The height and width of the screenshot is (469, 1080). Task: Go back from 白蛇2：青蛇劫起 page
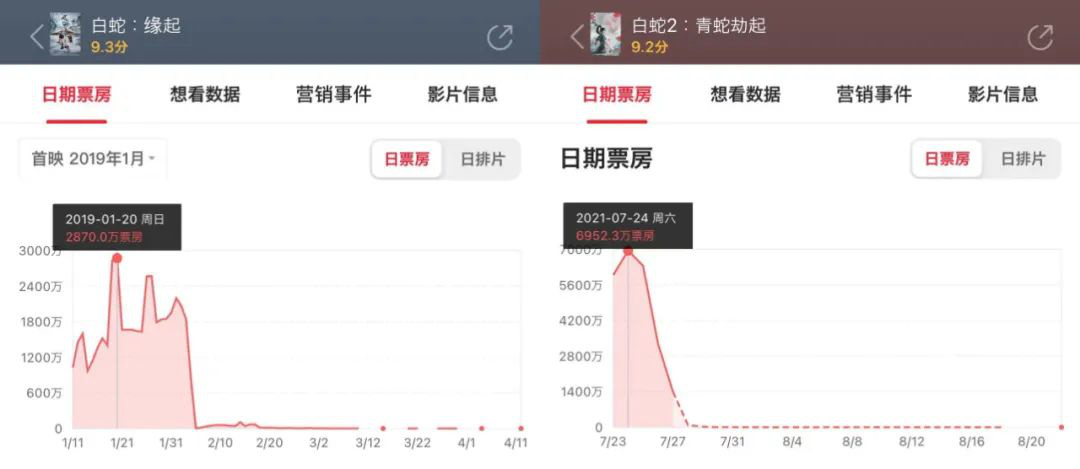(577, 38)
